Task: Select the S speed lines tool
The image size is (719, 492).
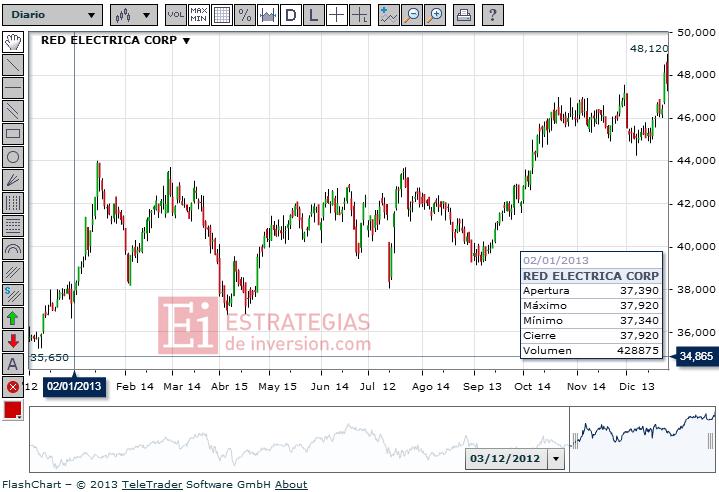Action: 13,295
